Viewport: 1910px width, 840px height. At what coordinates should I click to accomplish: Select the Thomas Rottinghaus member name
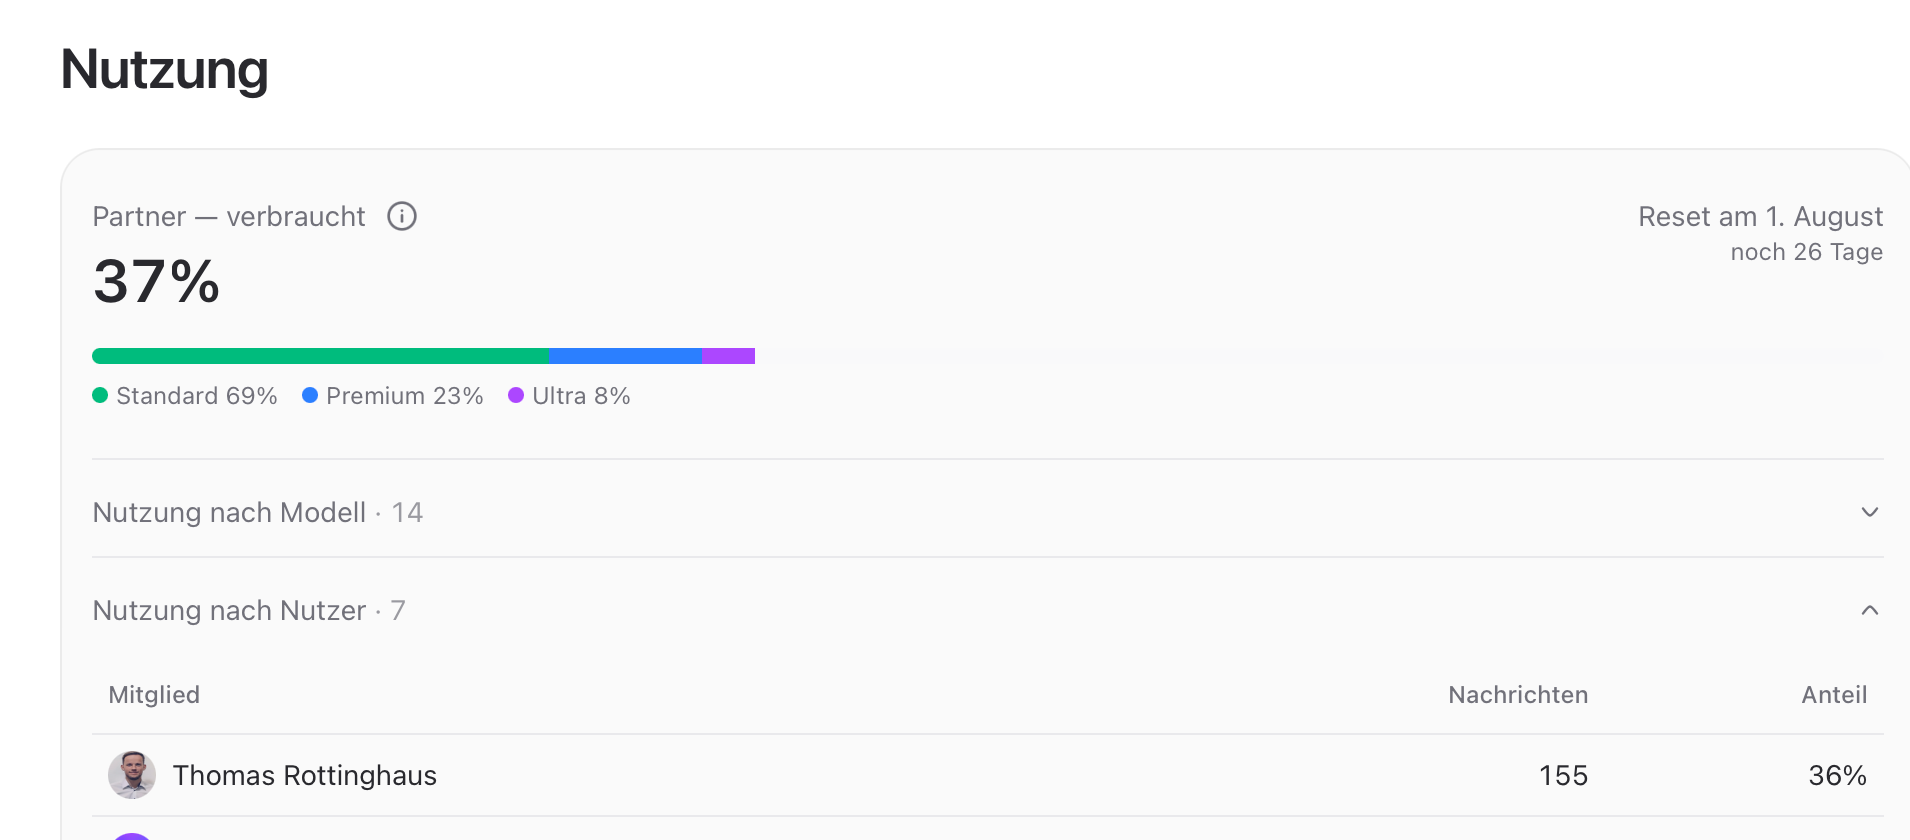point(305,775)
